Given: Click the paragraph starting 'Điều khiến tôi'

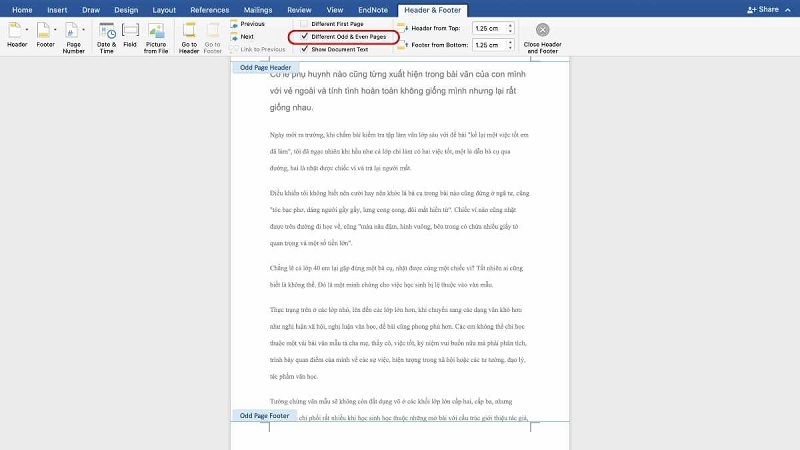Looking at the screenshot, I should (399, 218).
